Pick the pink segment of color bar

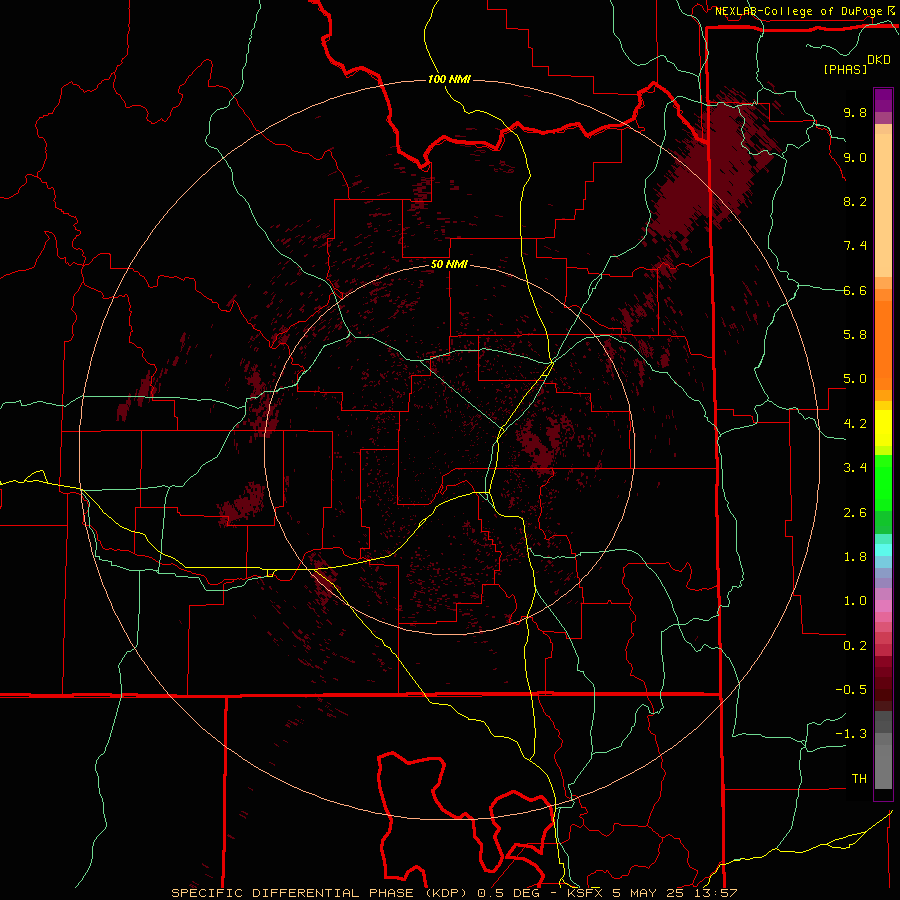(x=883, y=606)
